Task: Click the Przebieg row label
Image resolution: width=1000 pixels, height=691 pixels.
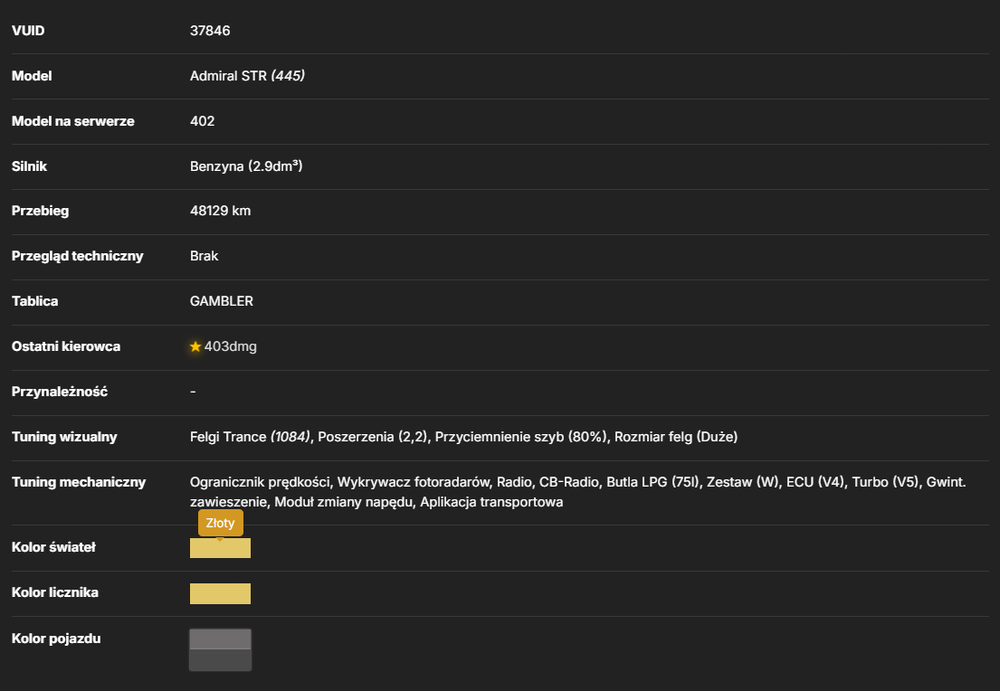Action: 40,211
